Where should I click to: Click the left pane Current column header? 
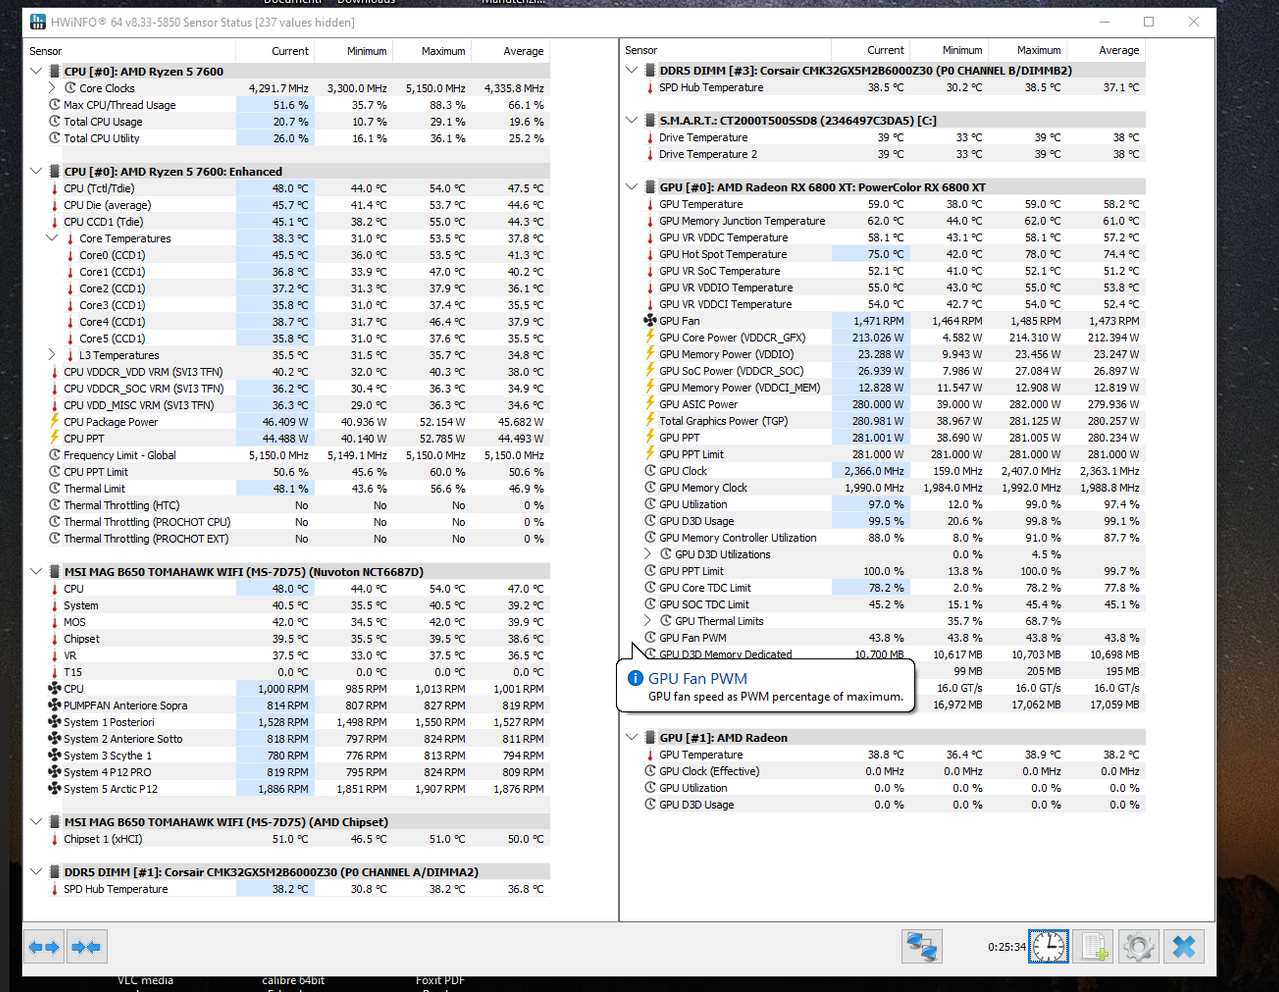tap(275, 51)
